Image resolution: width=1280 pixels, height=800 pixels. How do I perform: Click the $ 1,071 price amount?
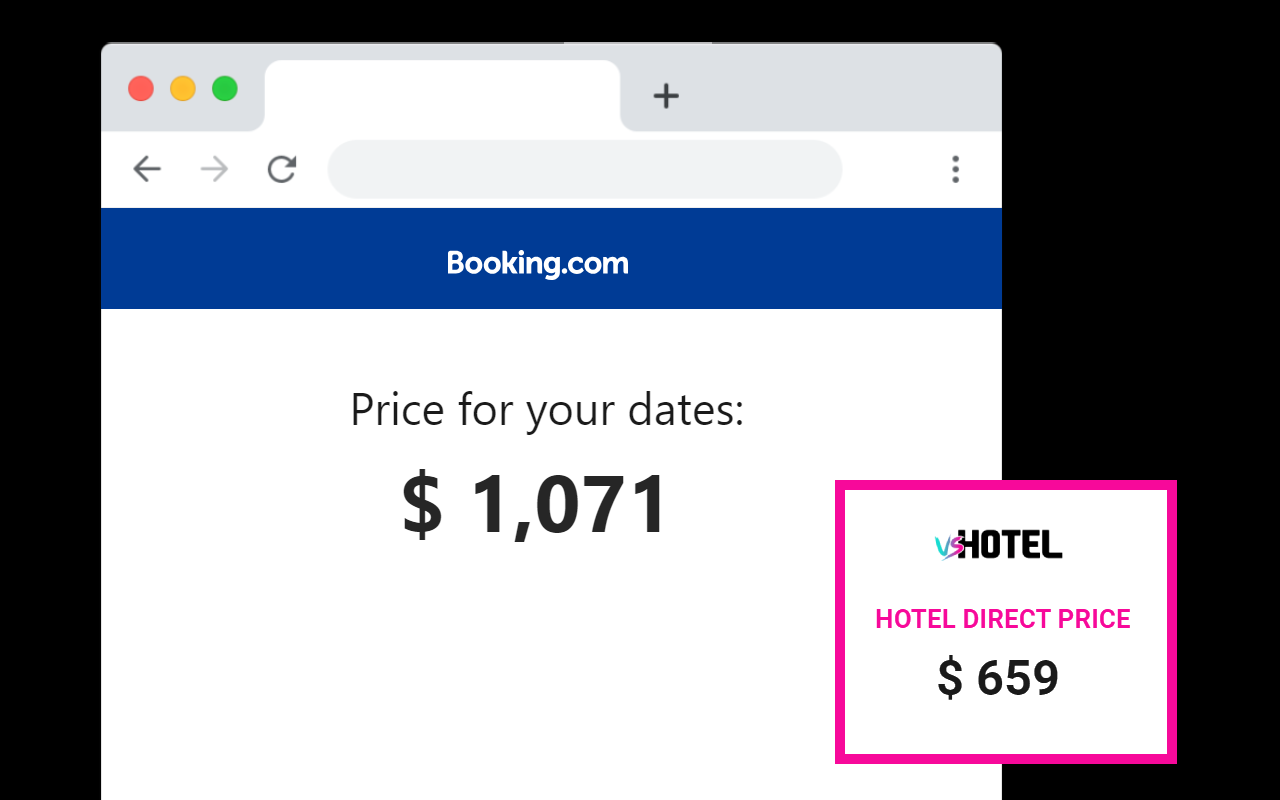[535, 505]
